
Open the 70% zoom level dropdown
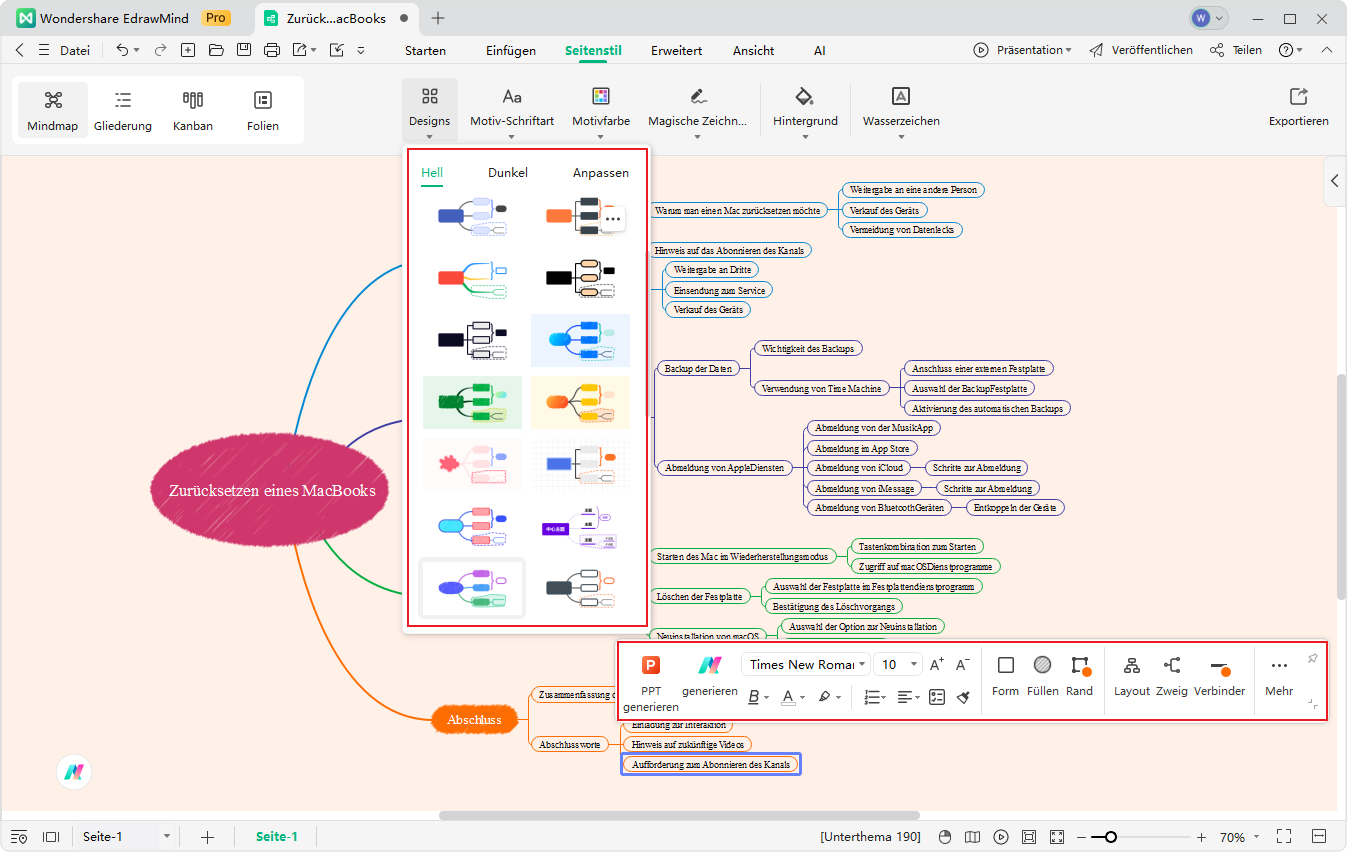(x=1239, y=837)
